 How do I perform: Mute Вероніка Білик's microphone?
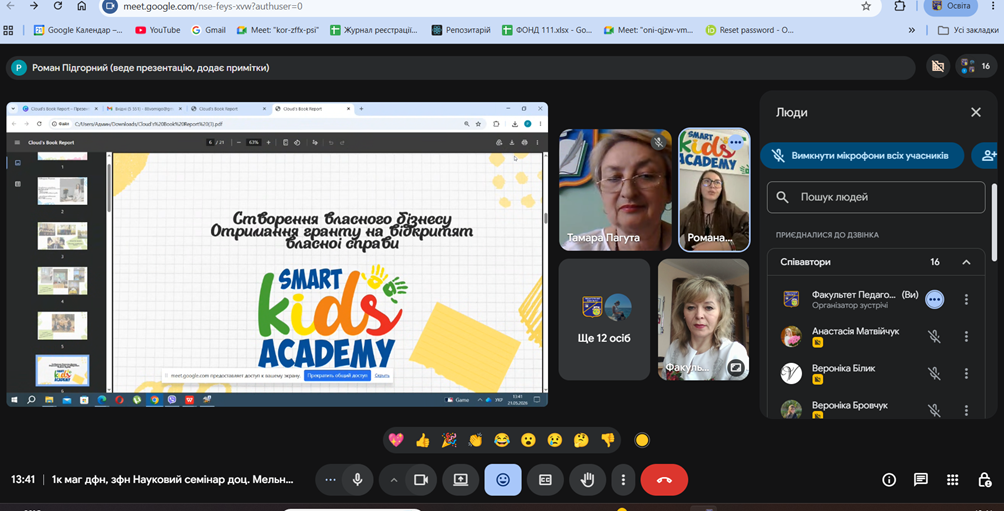coord(934,373)
